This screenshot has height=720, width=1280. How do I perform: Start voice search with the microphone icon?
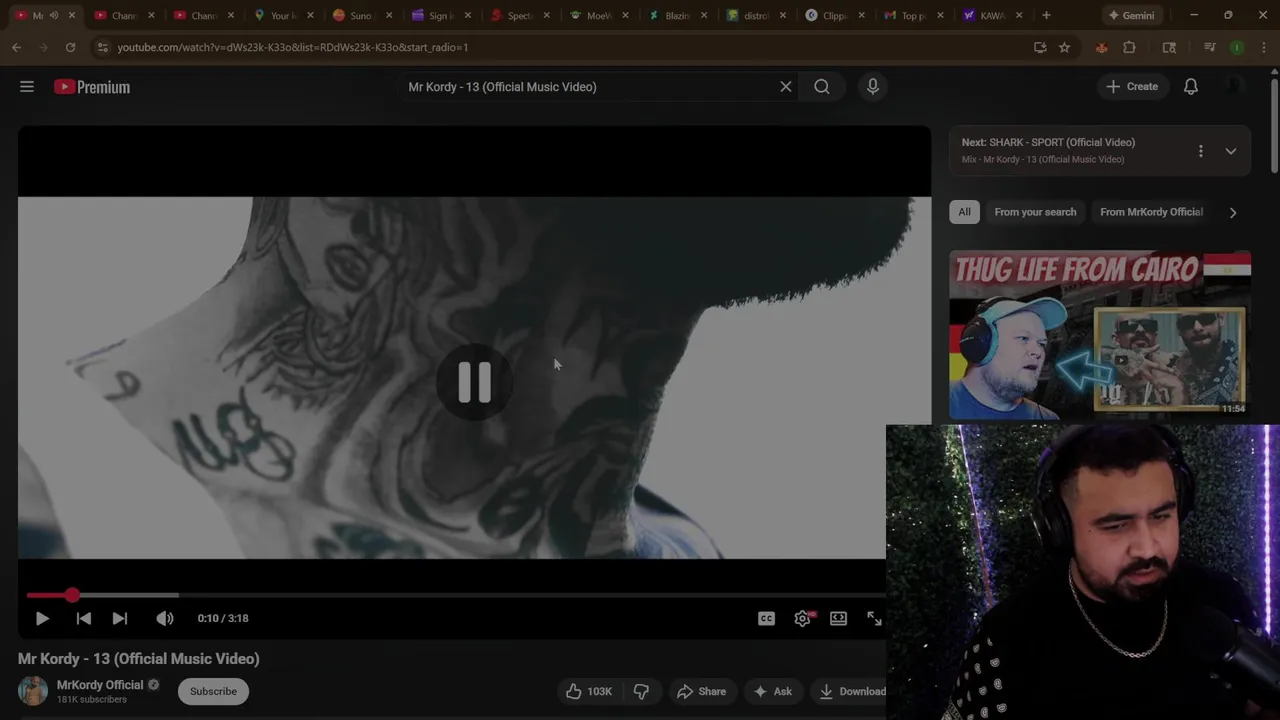[873, 87]
